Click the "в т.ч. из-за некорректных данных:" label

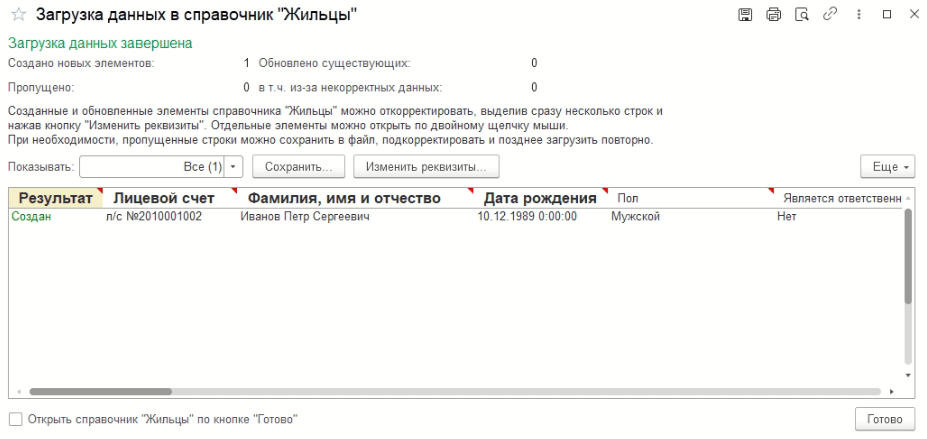350,87
